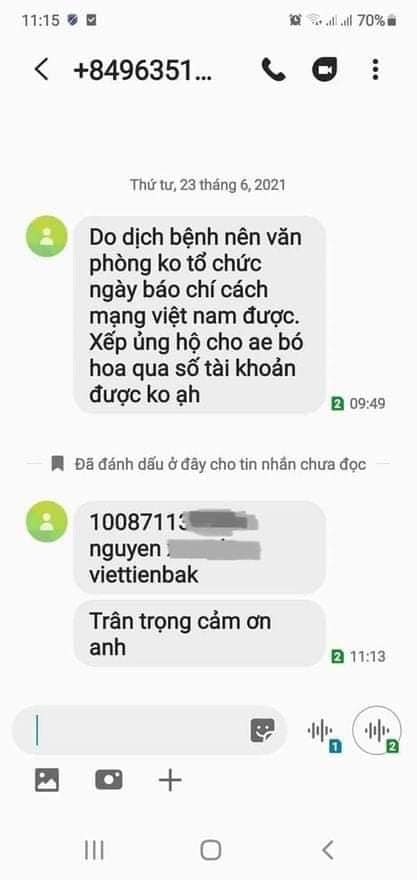Select the message containing 'viettienbak'
The width and height of the screenshot is (417, 880).
tap(199, 548)
